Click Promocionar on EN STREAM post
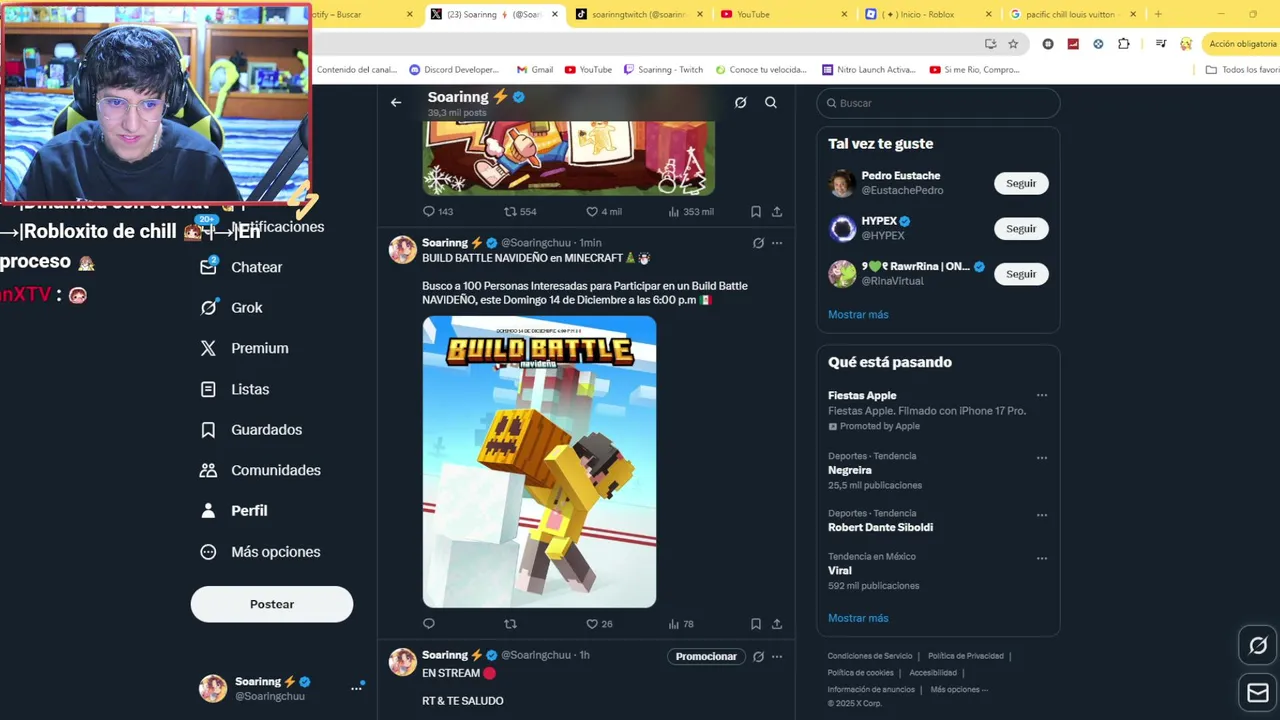Image resolution: width=1280 pixels, height=720 pixels. coord(706,657)
